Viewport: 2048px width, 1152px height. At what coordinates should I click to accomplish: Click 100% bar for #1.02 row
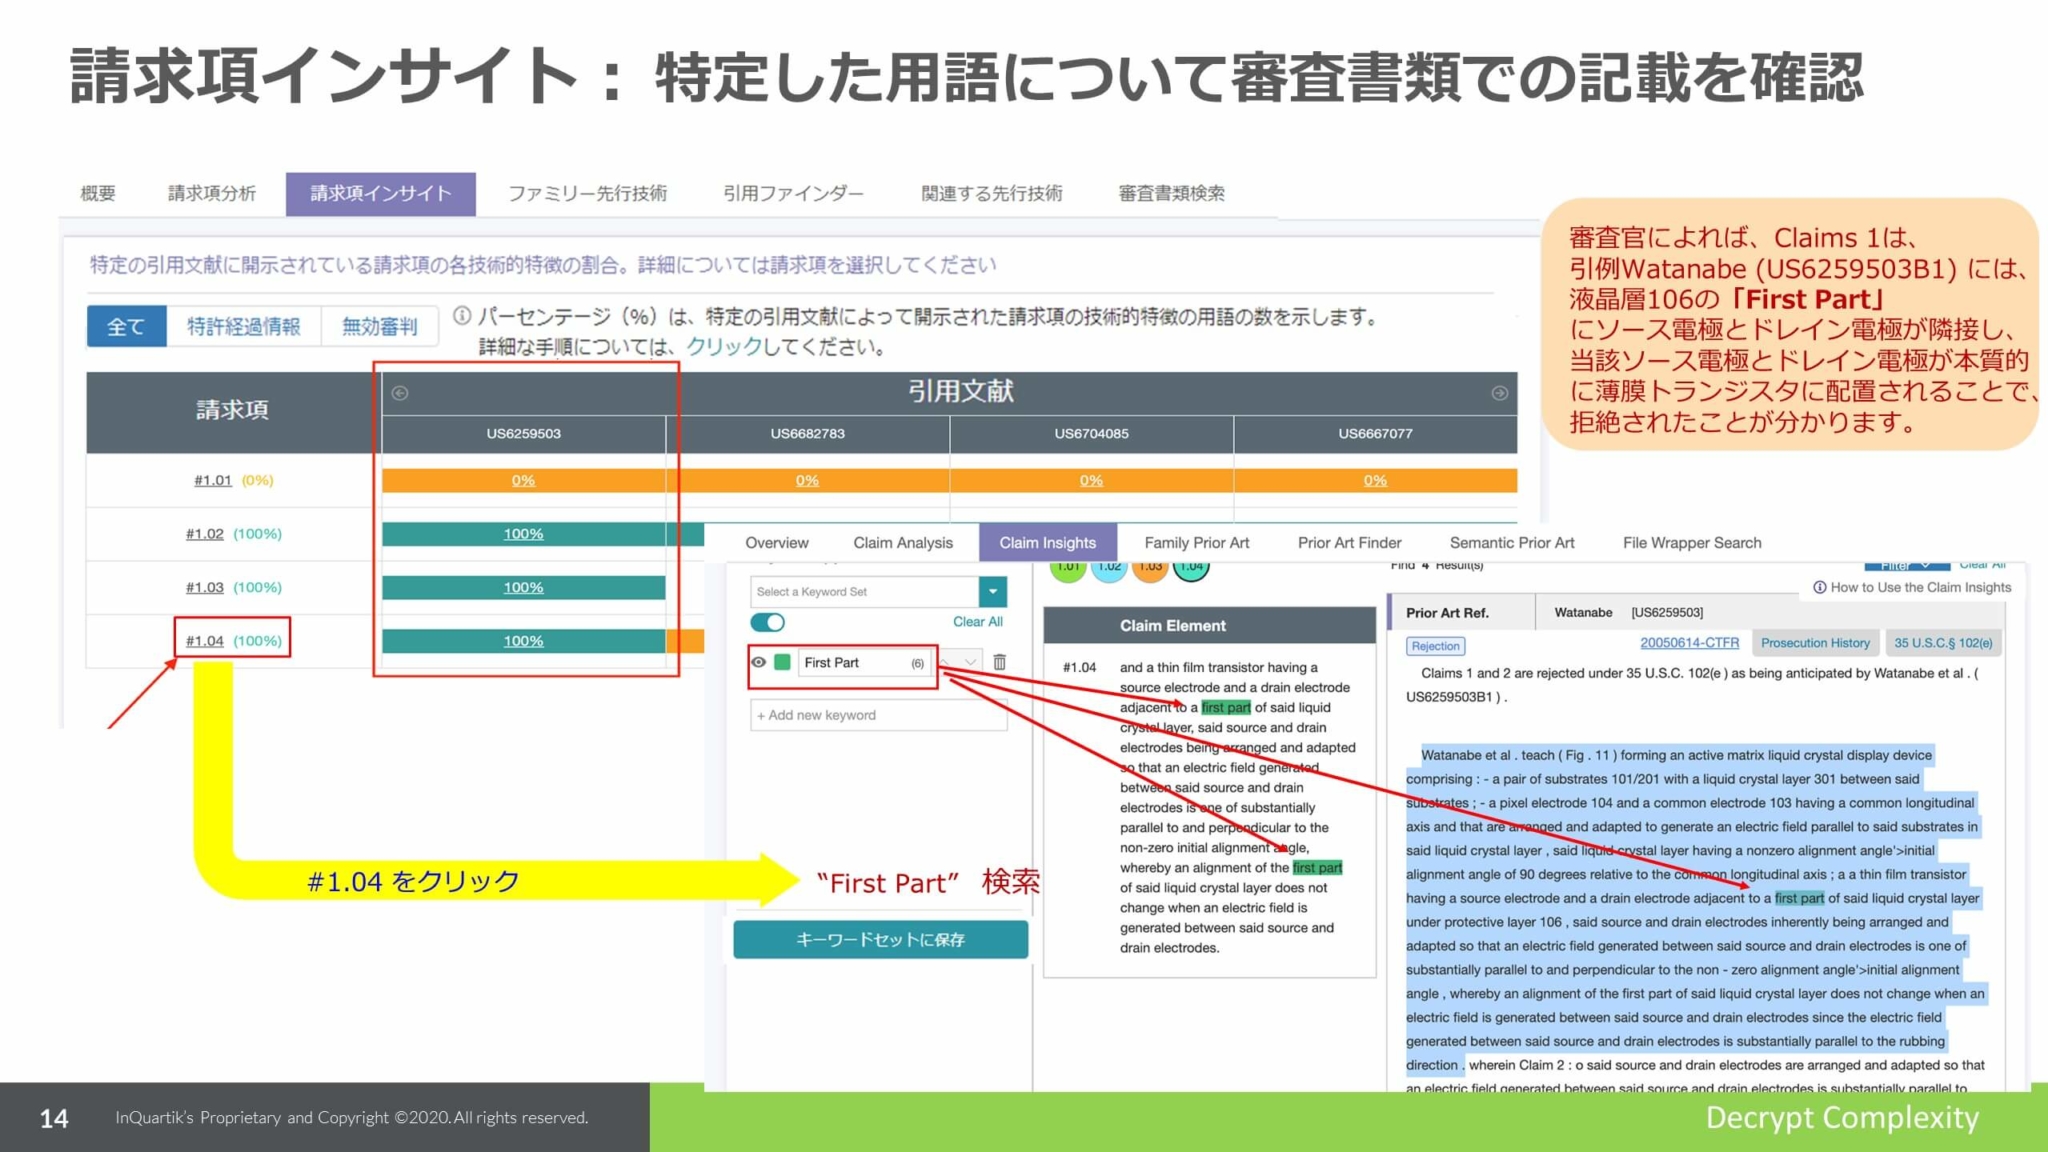(524, 534)
